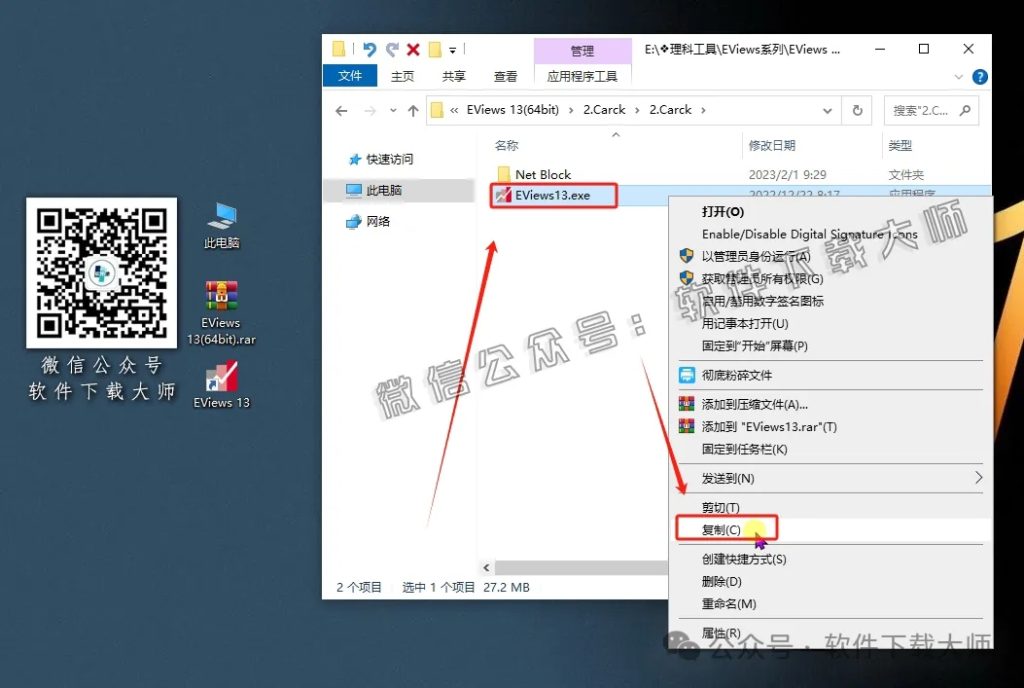The width and height of the screenshot is (1024, 688).
Task: Click the blue help question mark icon
Action: [979, 76]
